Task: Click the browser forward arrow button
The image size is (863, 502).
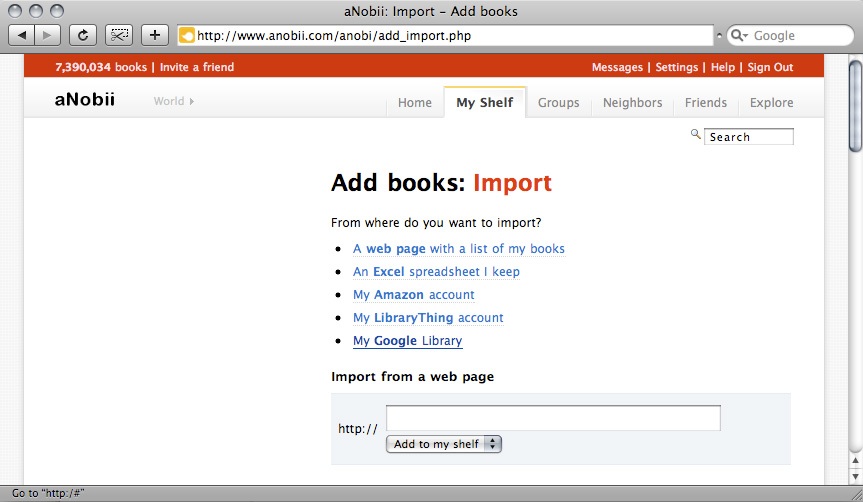Action: 47,35
